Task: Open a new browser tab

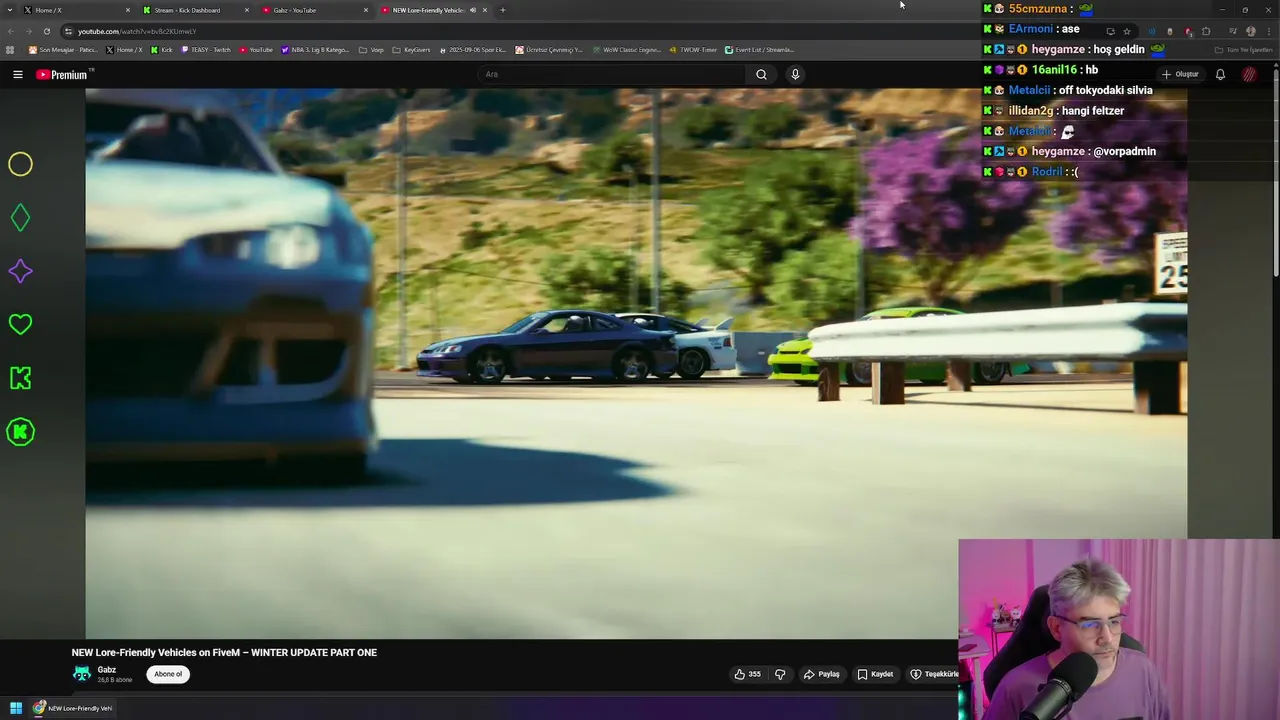Action: point(502,10)
